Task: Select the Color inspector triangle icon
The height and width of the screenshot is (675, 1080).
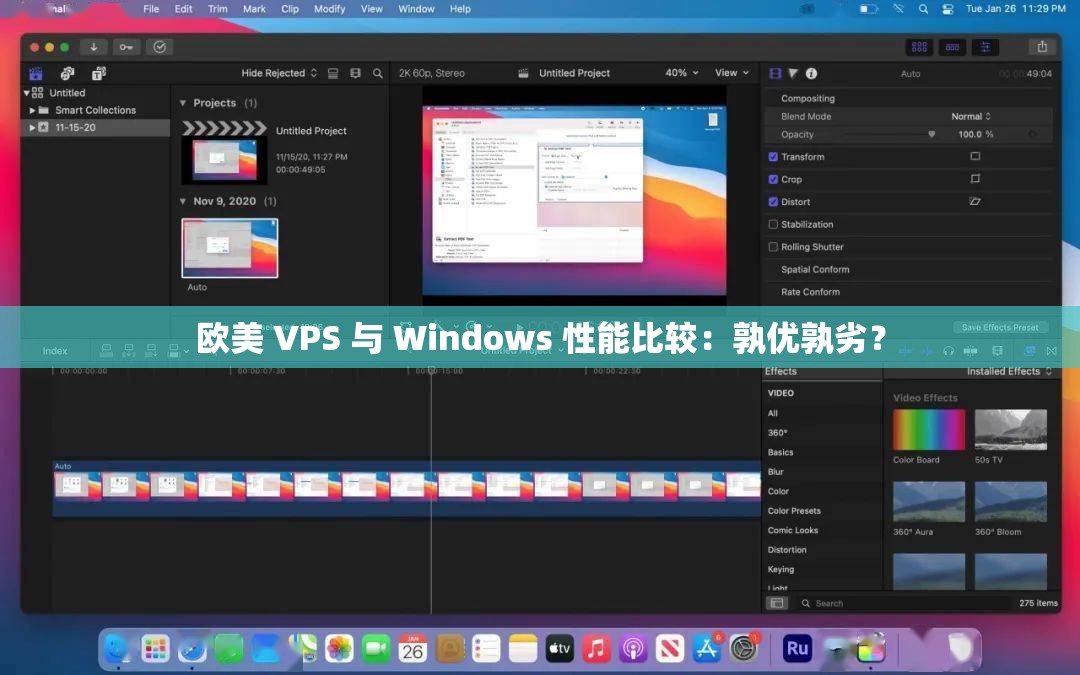Action: [x=793, y=73]
